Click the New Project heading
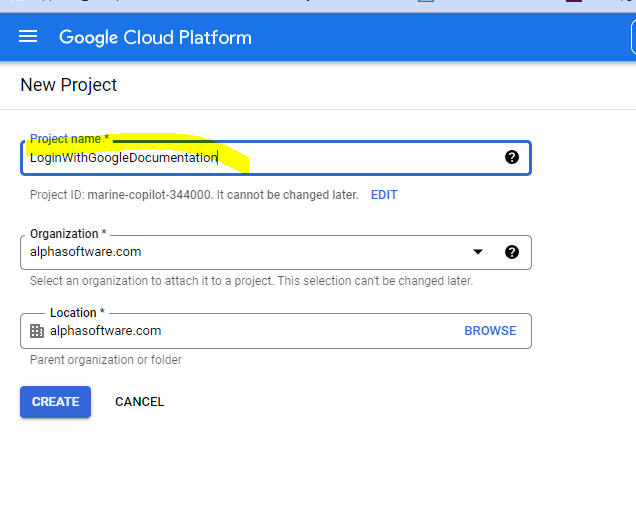The image size is (636, 520). 69,85
